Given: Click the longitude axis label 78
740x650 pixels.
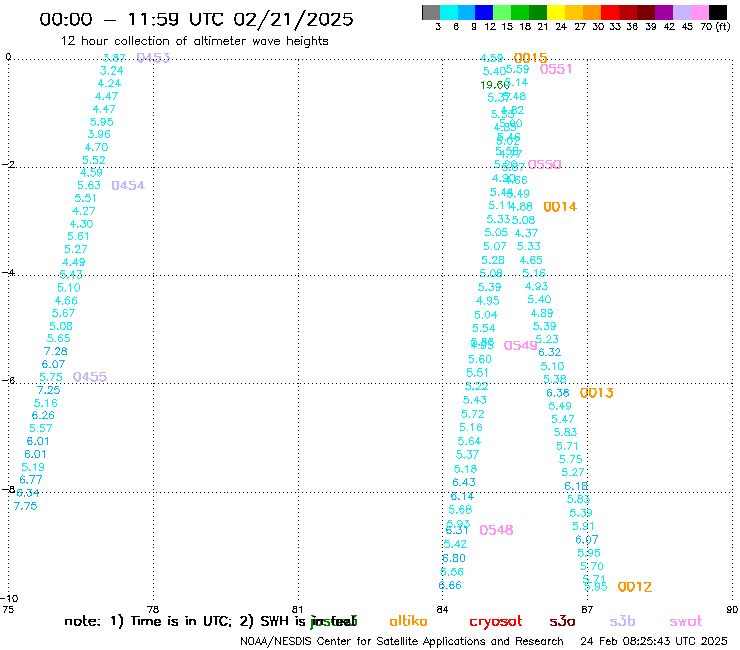Looking at the screenshot, I should [153, 609].
